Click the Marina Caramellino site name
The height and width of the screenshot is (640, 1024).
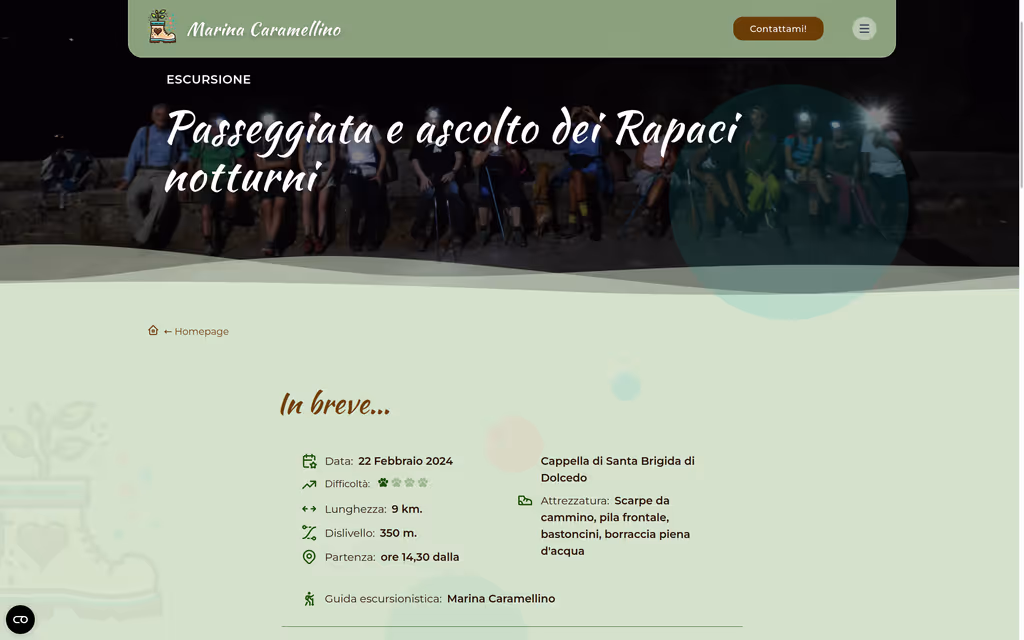(x=264, y=28)
